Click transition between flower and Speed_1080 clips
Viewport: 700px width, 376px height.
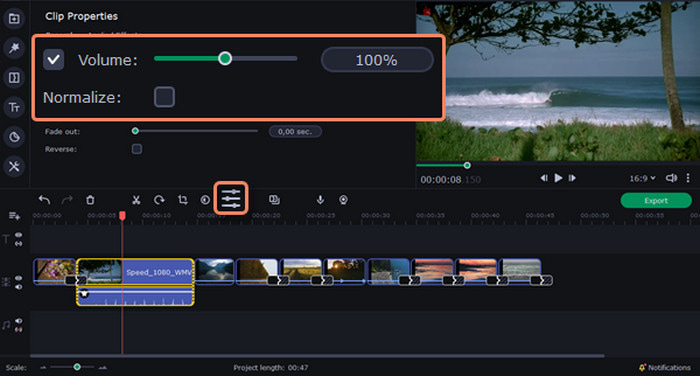coord(76,280)
